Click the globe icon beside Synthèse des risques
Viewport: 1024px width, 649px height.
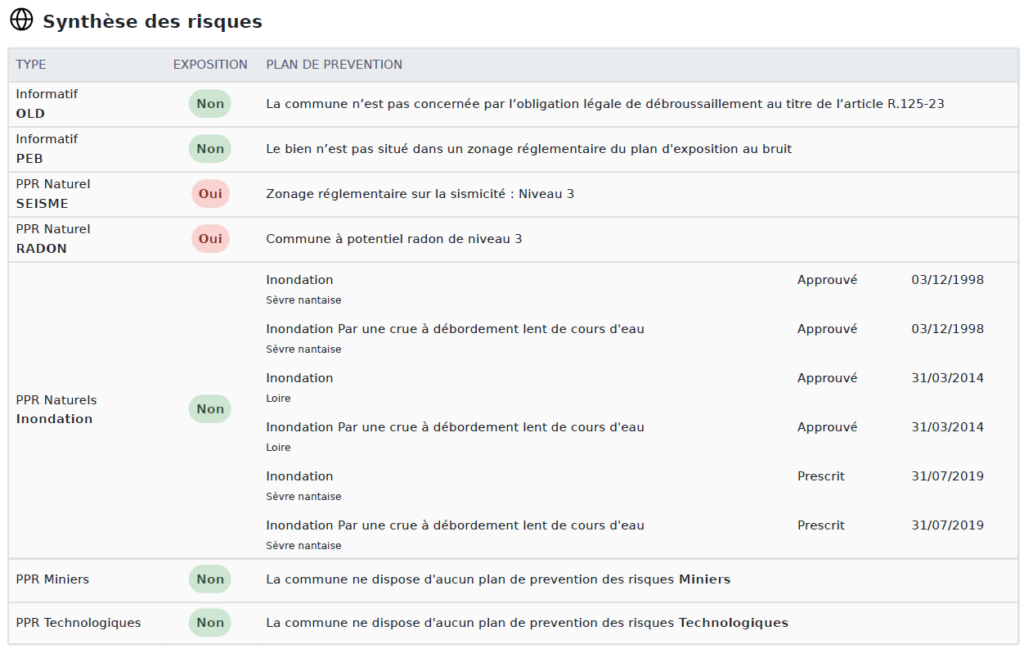[21, 20]
